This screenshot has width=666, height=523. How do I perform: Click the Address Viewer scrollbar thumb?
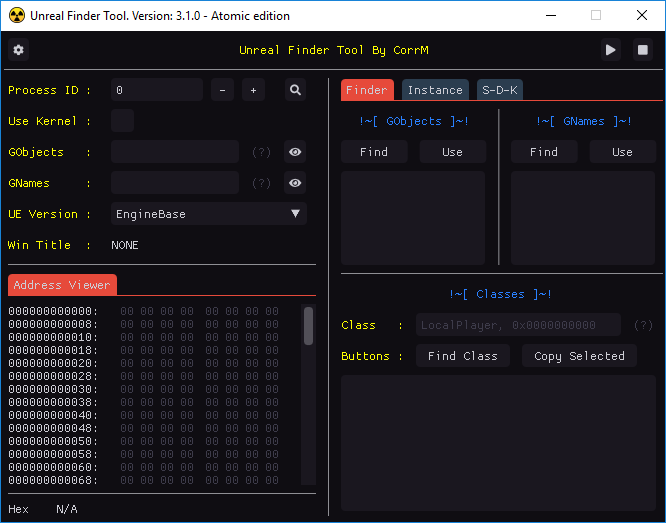pyautogui.click(x=309, y=326)
